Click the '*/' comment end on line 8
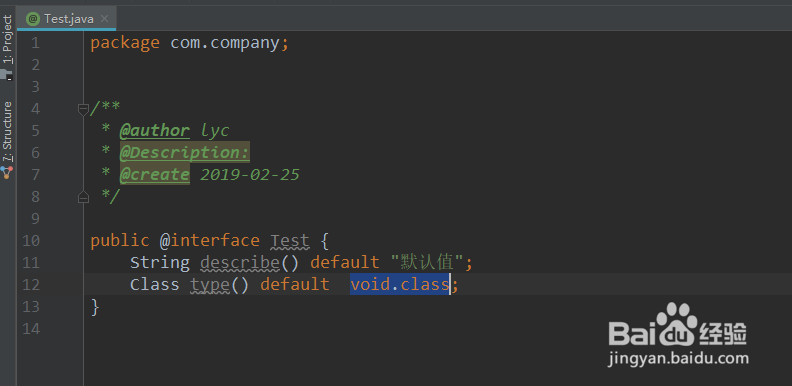Viewport: 792px width, 386px height. [x=111, y=197]
